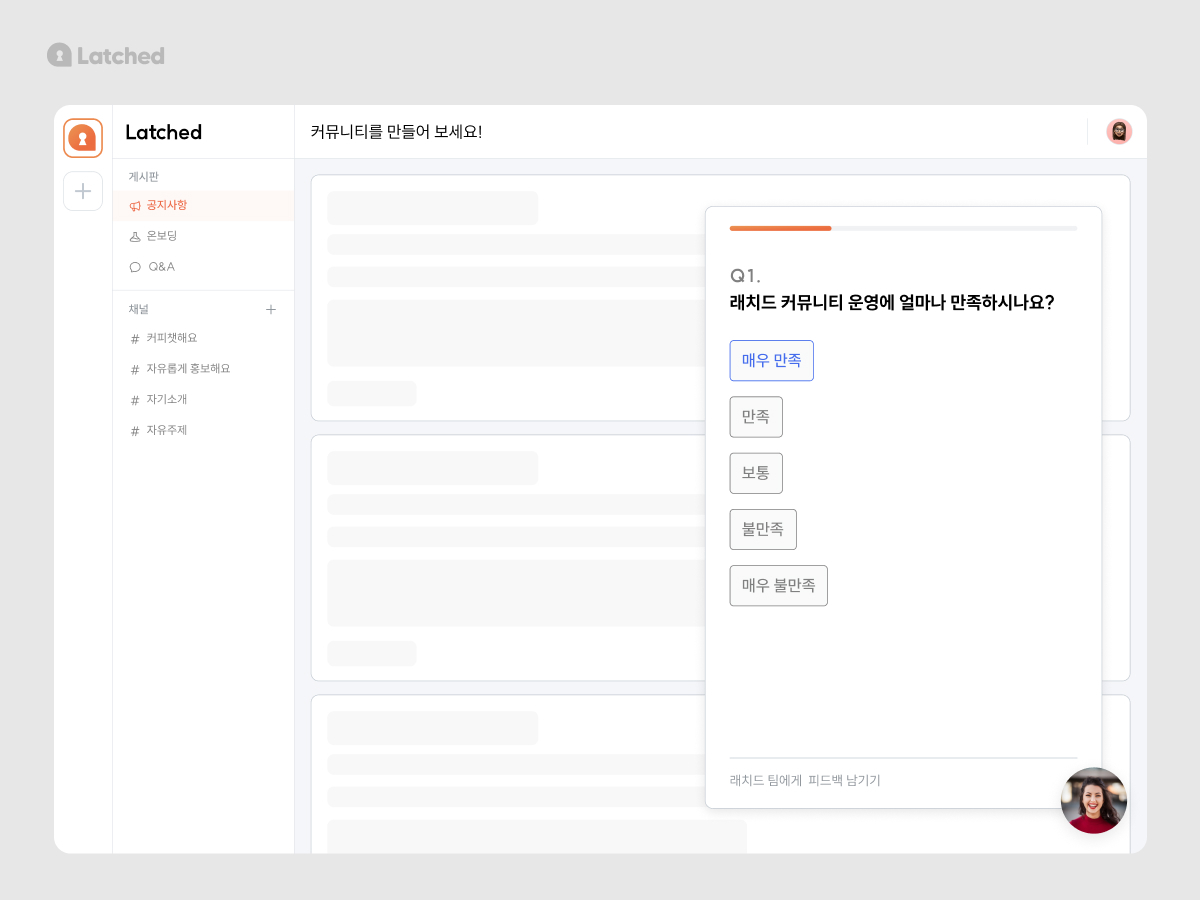Click the icon beside 온보딩
Screen dimensions: 1200x900
pos(135,237)
